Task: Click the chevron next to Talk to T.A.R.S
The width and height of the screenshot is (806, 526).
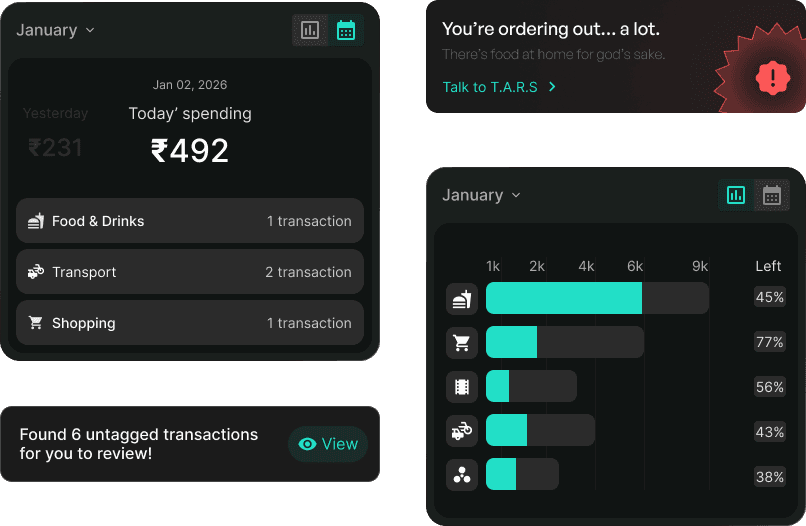Action: pos(552,87)
